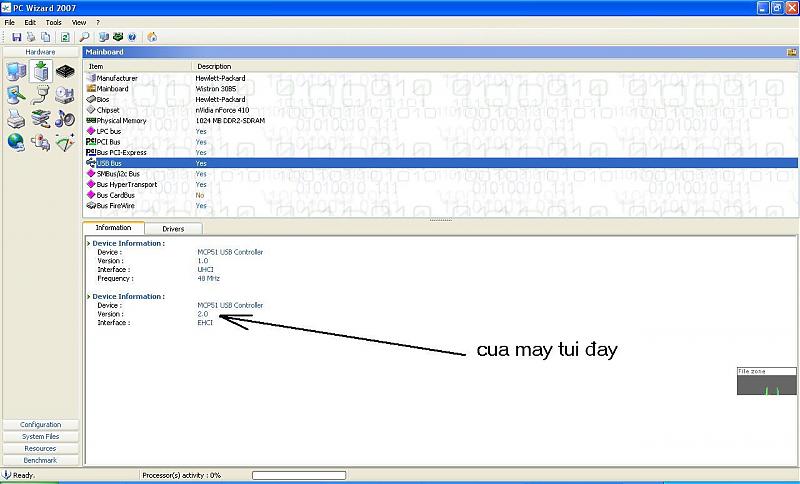Switch to the Drivers tab
The width and height of the screenshot is (800, 484).
(173, 229)
